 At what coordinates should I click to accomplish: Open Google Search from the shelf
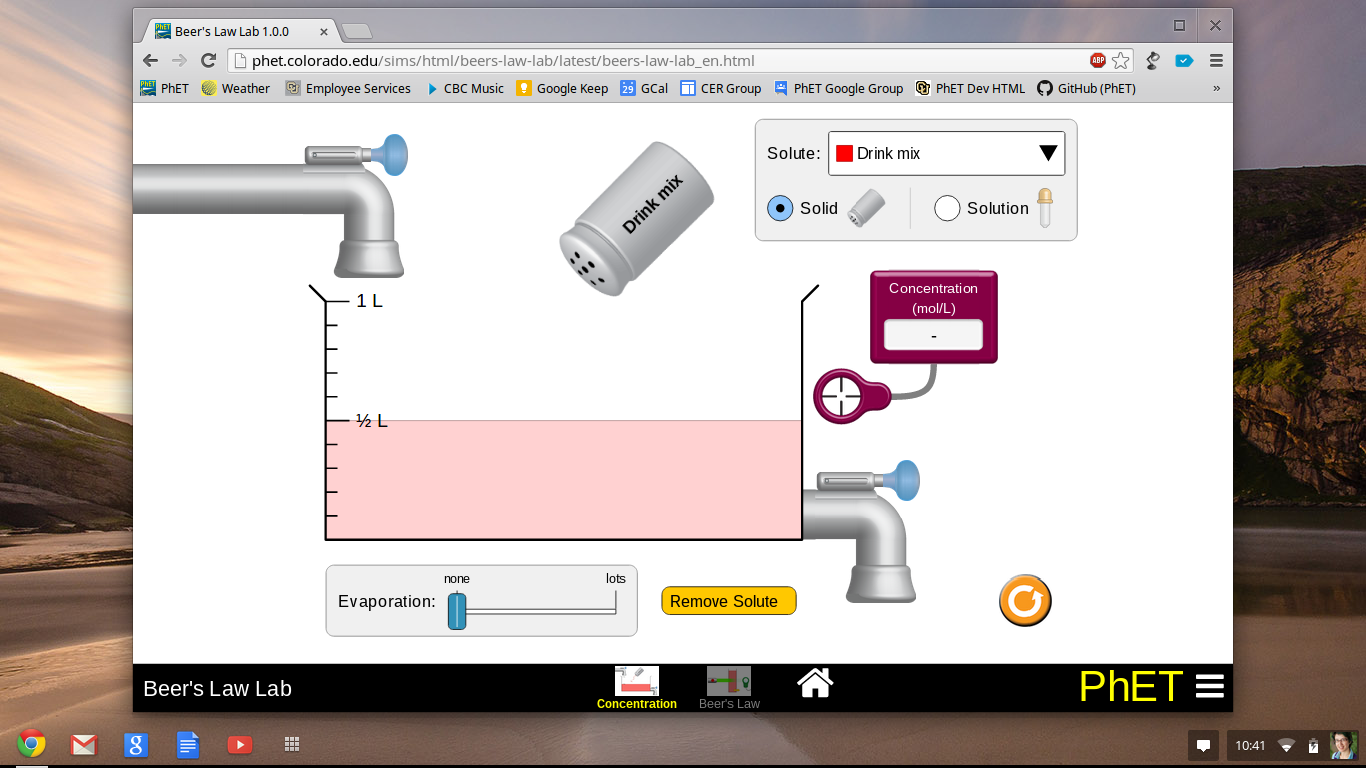[136, 744]
